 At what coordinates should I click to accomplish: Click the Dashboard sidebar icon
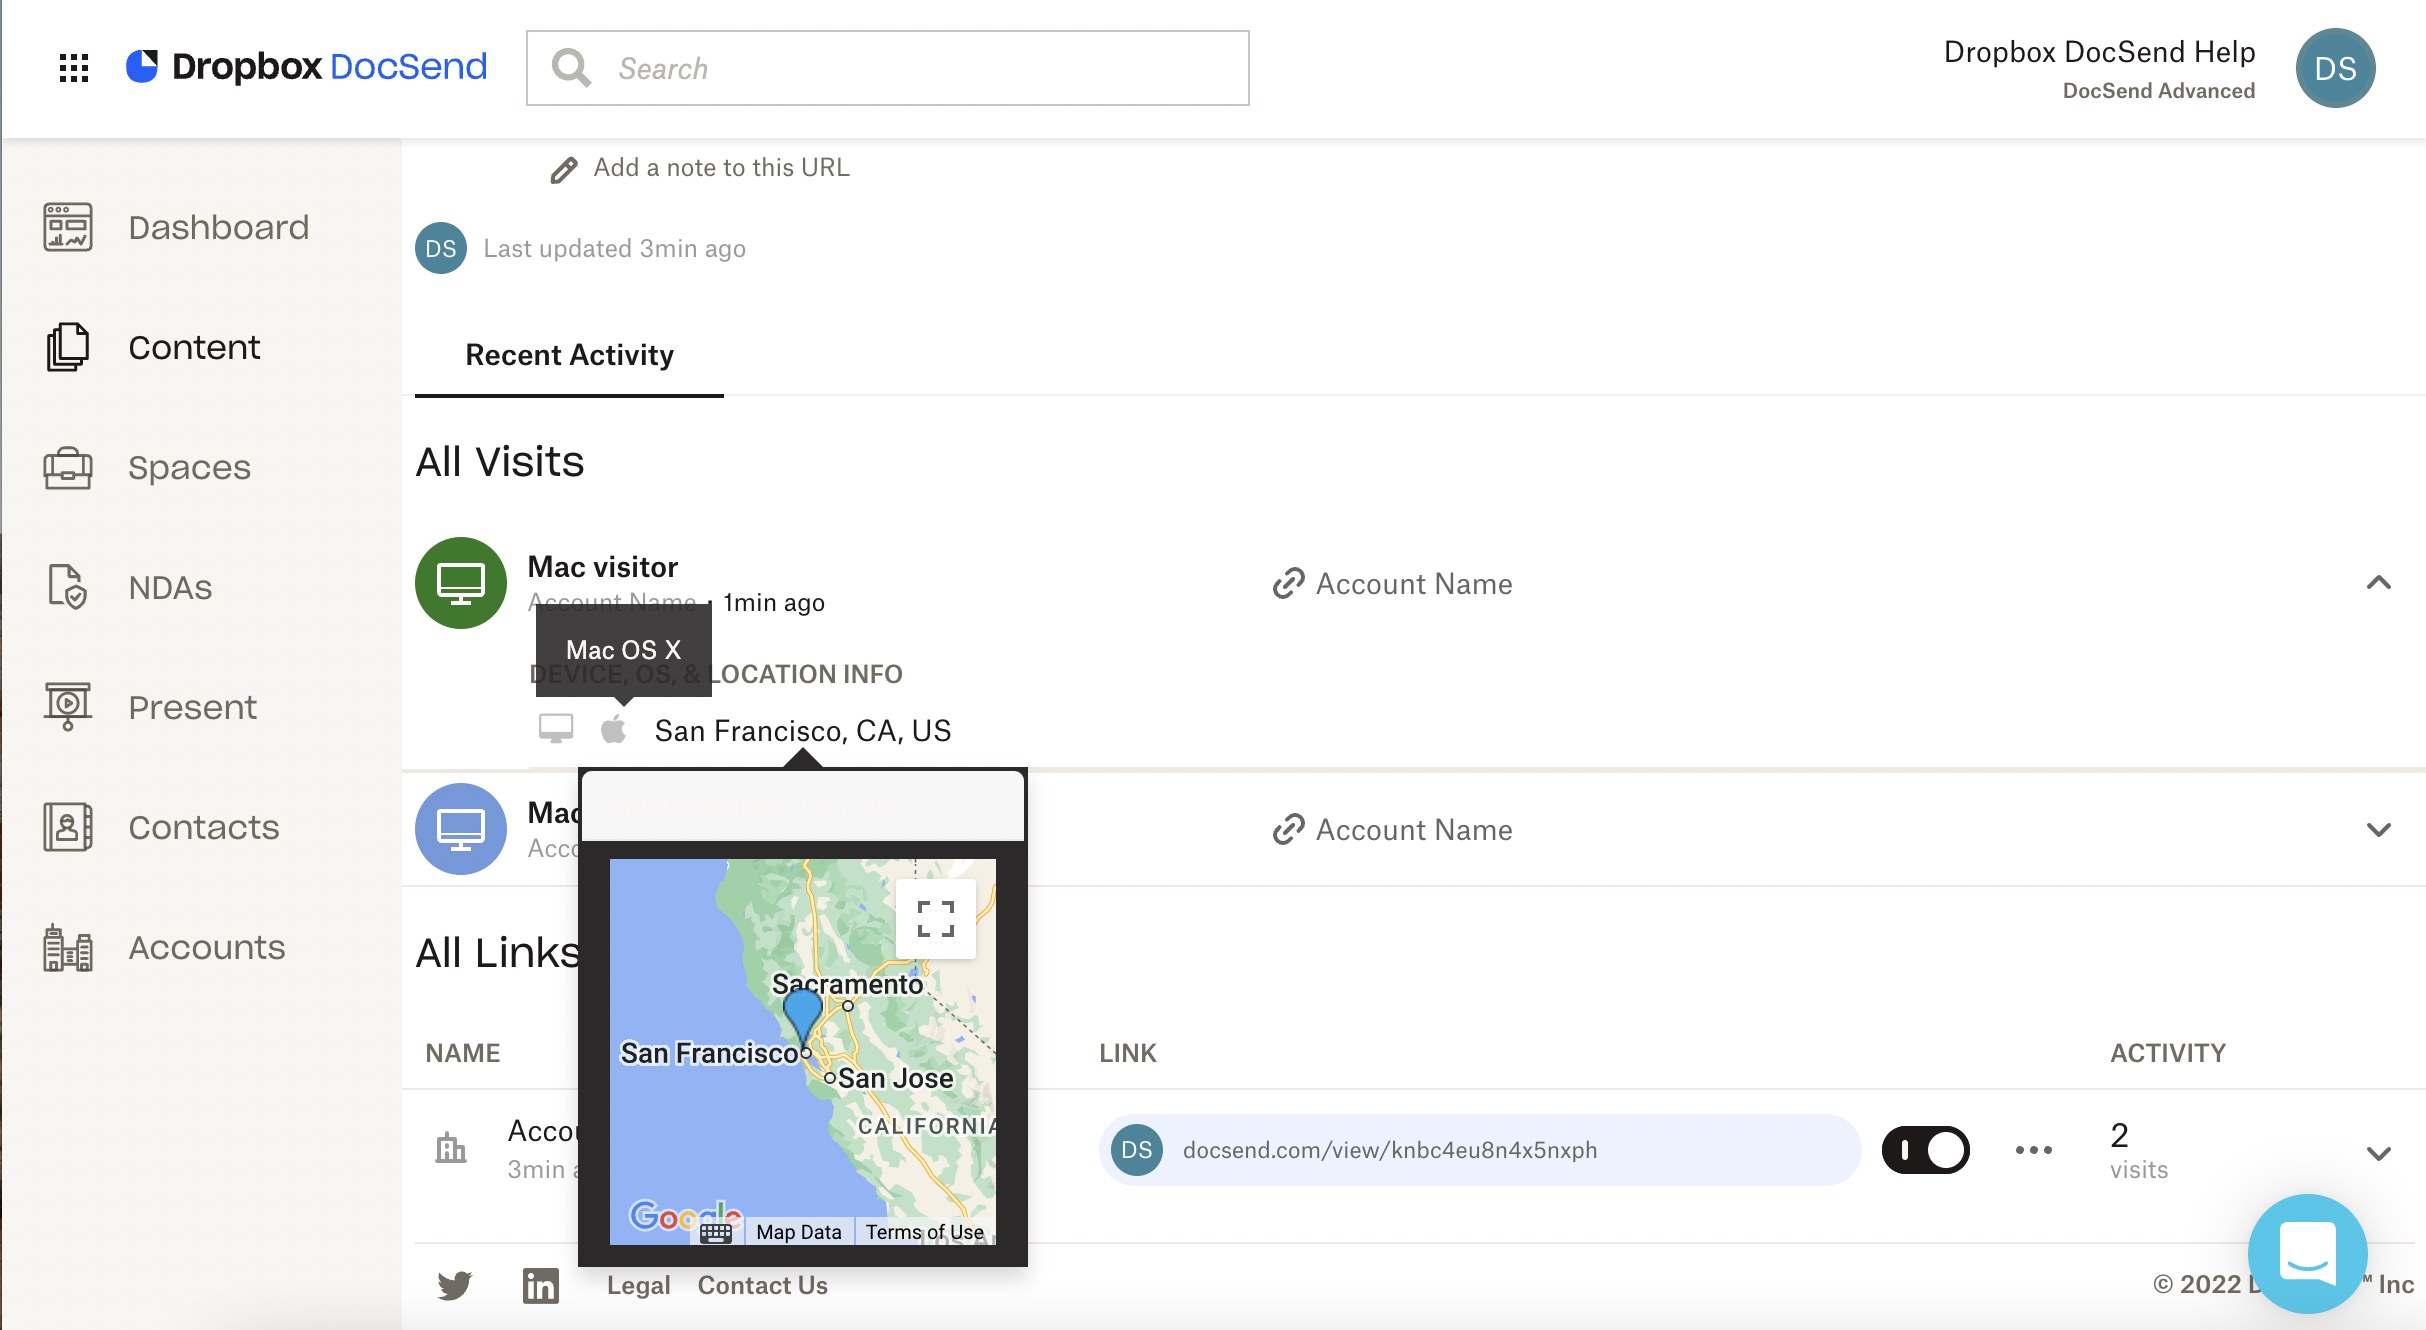tap(68, 227)
